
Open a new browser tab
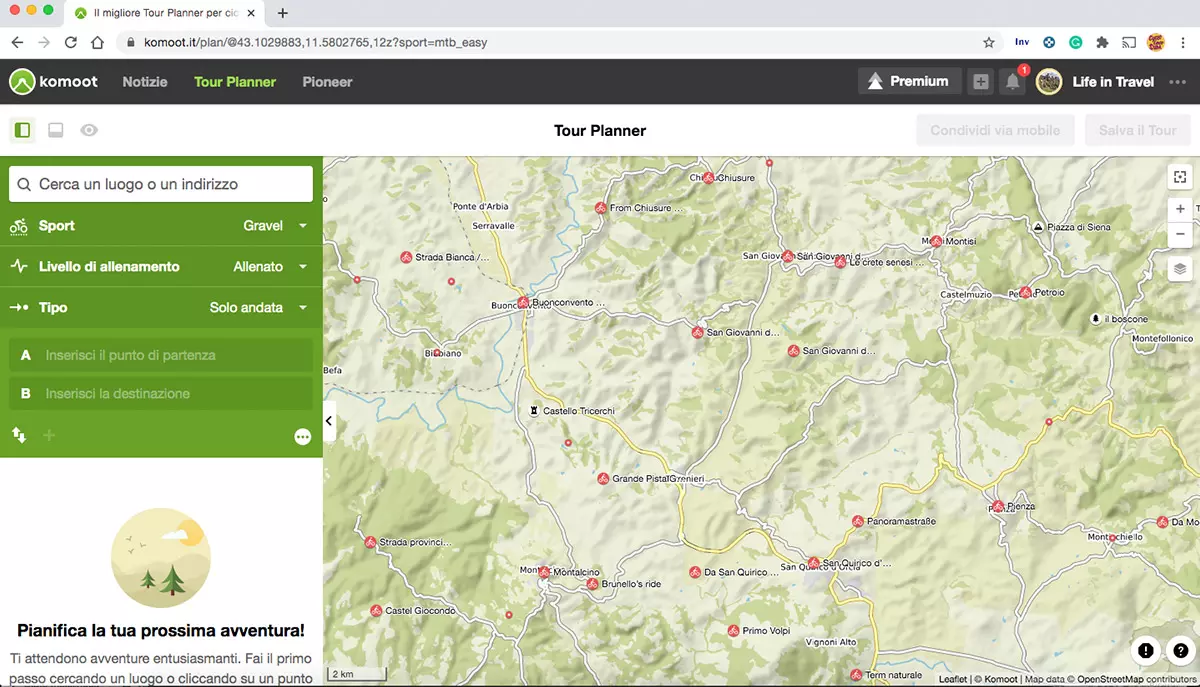click(283, 13)
